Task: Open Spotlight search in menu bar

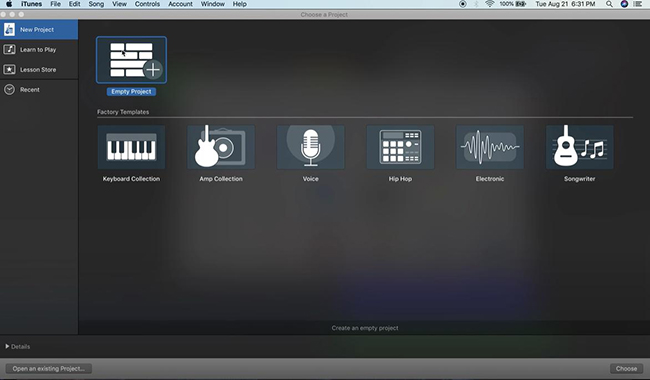Action: 609,4
